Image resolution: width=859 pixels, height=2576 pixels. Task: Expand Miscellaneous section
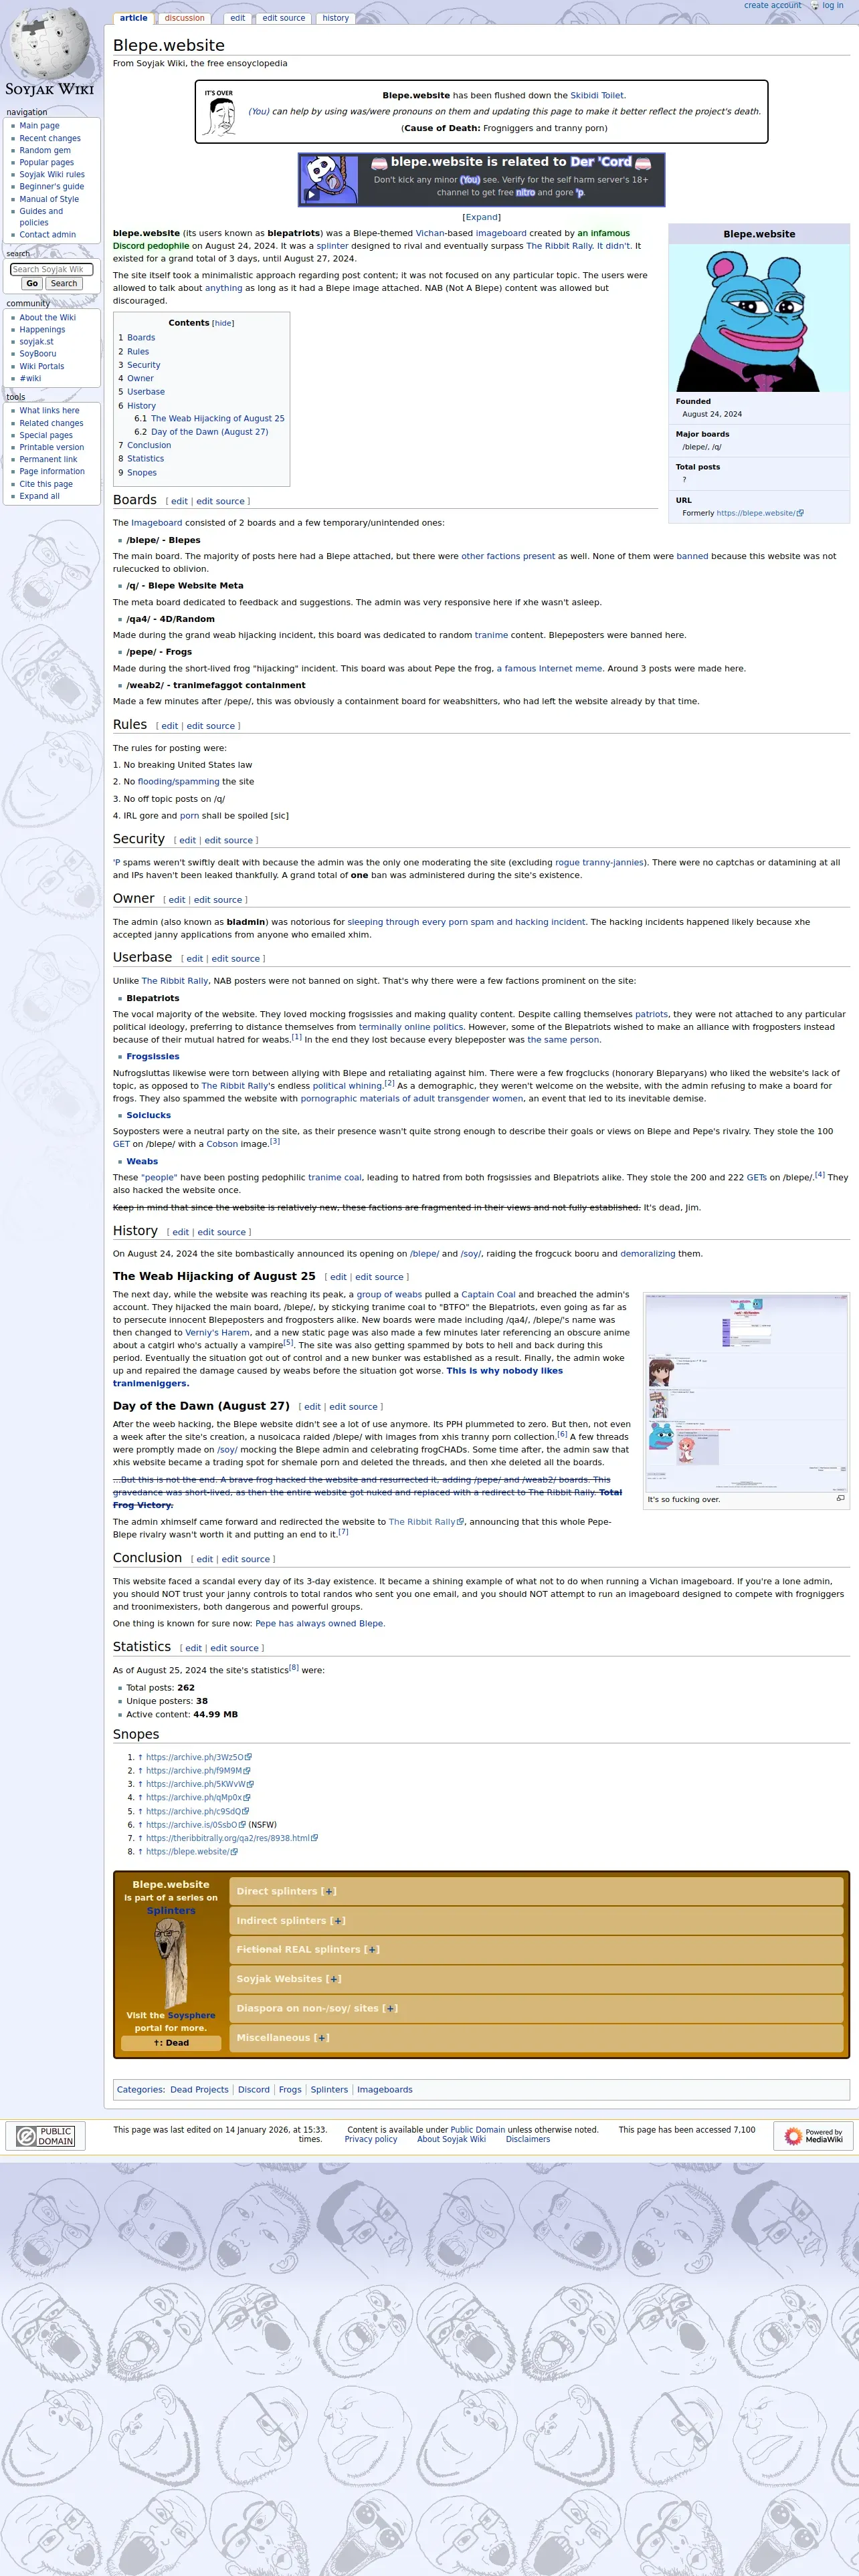[x=321, y=2037]
